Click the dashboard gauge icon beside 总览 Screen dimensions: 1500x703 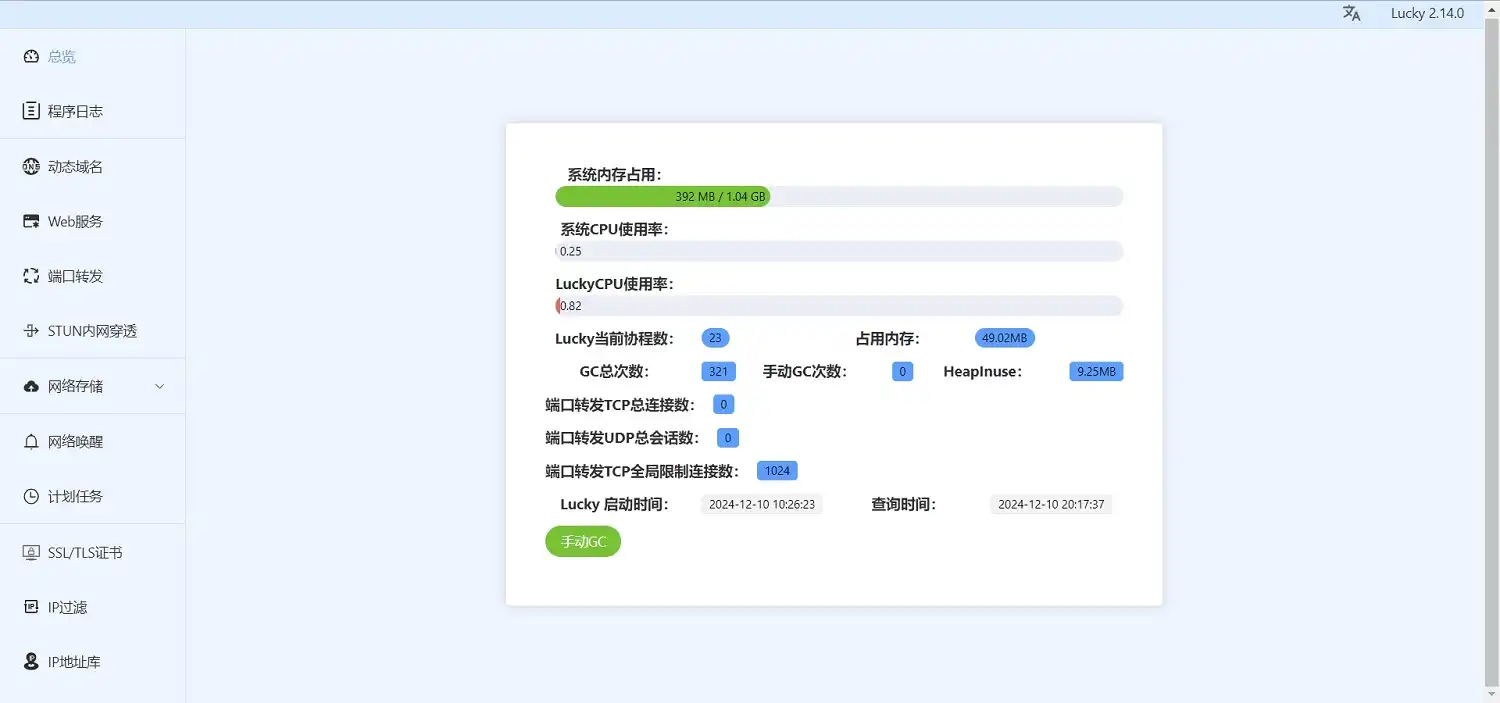pos(31,57)
